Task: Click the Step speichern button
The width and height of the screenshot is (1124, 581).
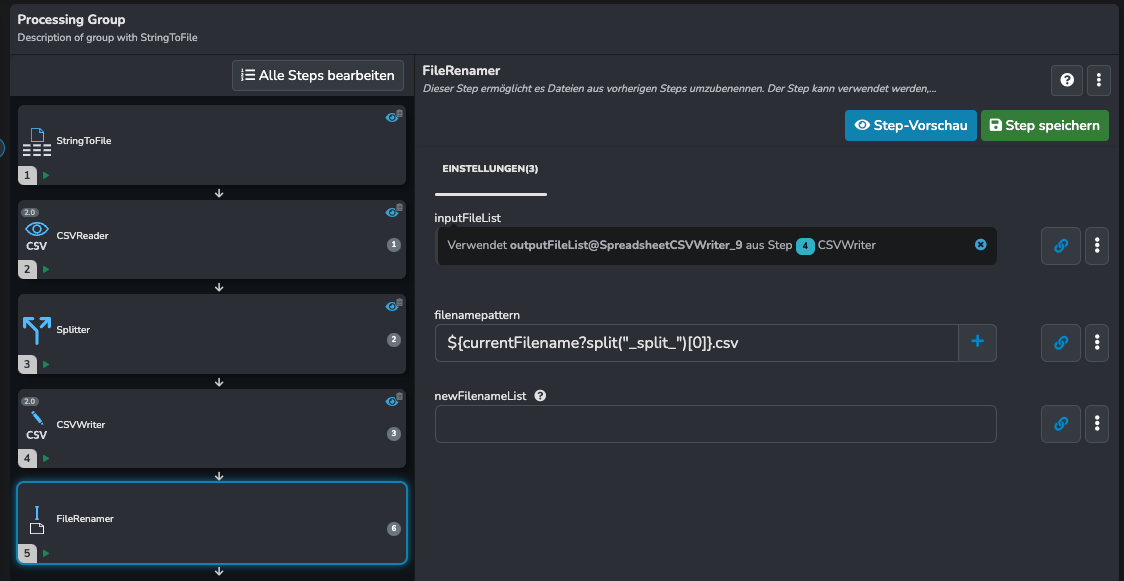Action: tap(1044, 125)
